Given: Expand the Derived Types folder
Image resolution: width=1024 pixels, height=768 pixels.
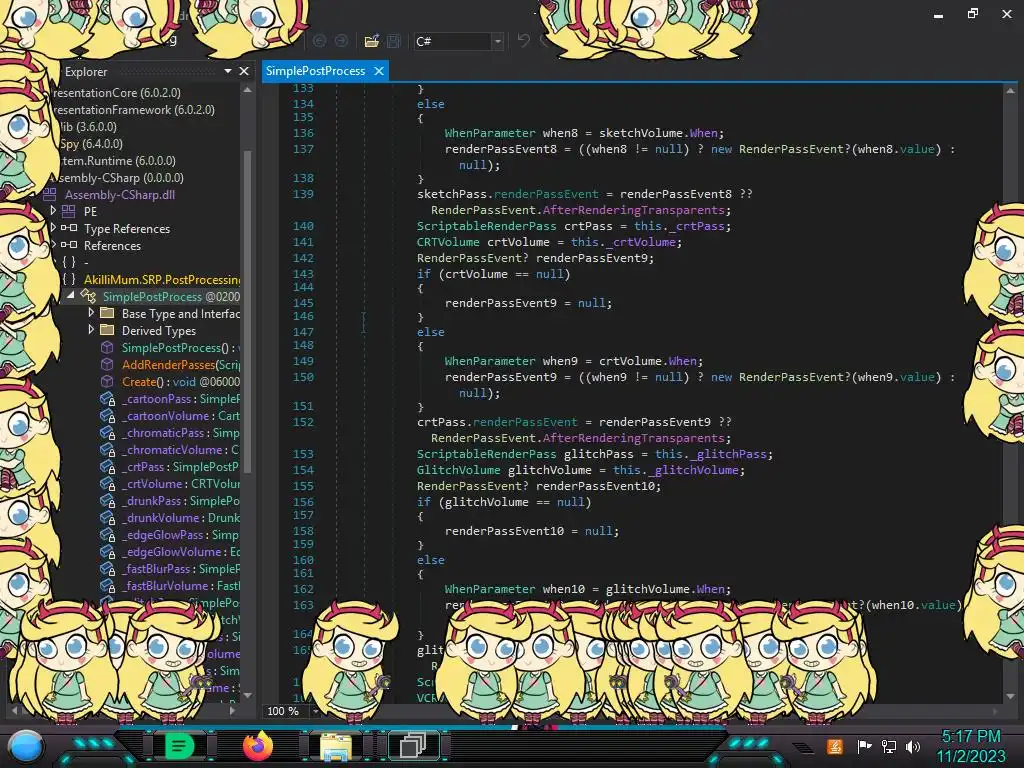Looking at the screenshot, I should click(91, 330).
